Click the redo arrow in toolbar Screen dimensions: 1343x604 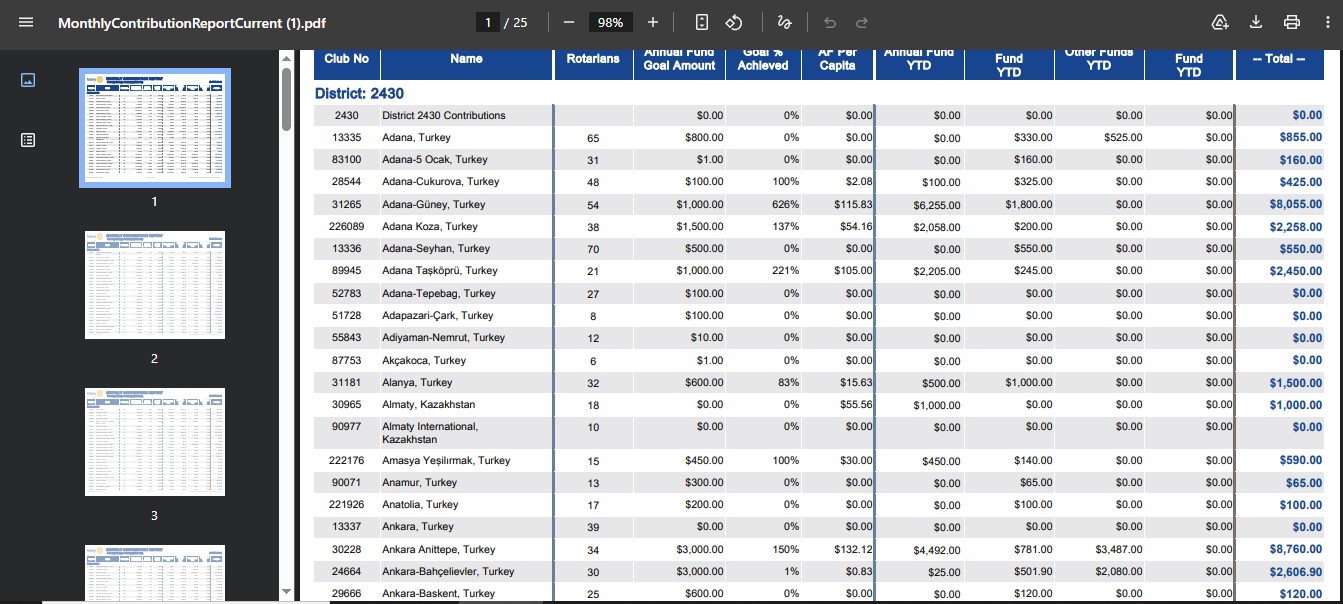pyautogui.click(x=862, y=22)
